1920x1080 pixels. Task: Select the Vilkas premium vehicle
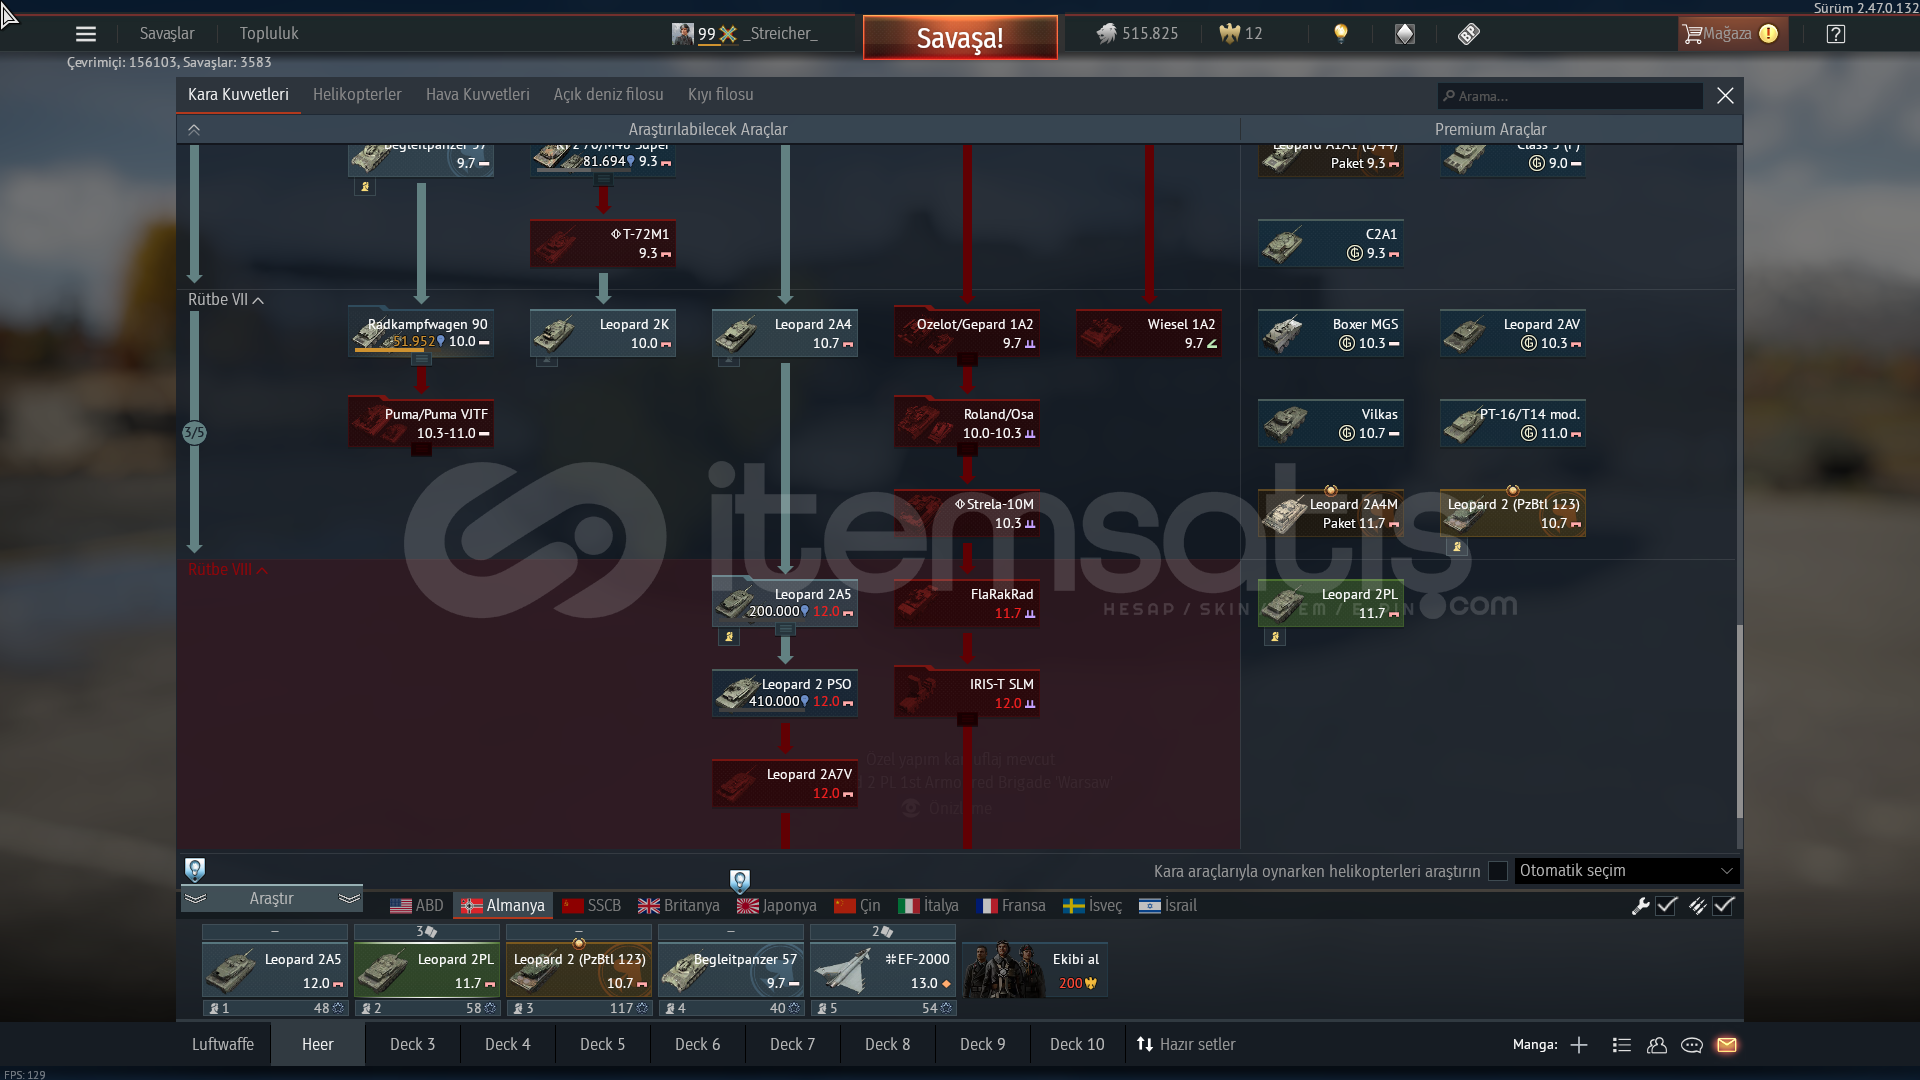pos(1331,424)
